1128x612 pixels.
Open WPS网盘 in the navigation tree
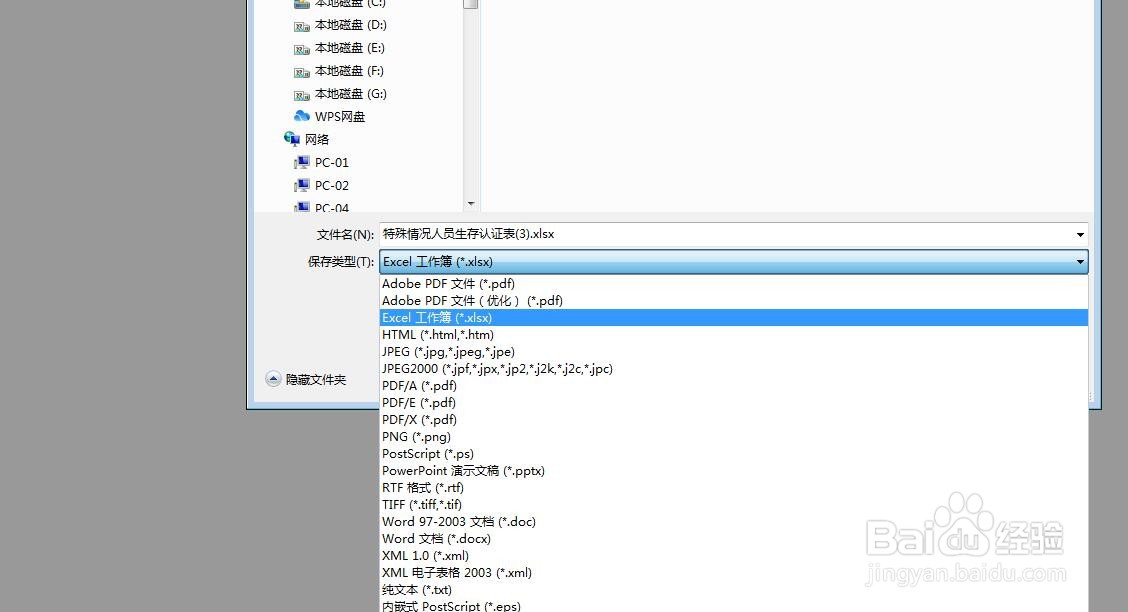[x=340, y=117]
